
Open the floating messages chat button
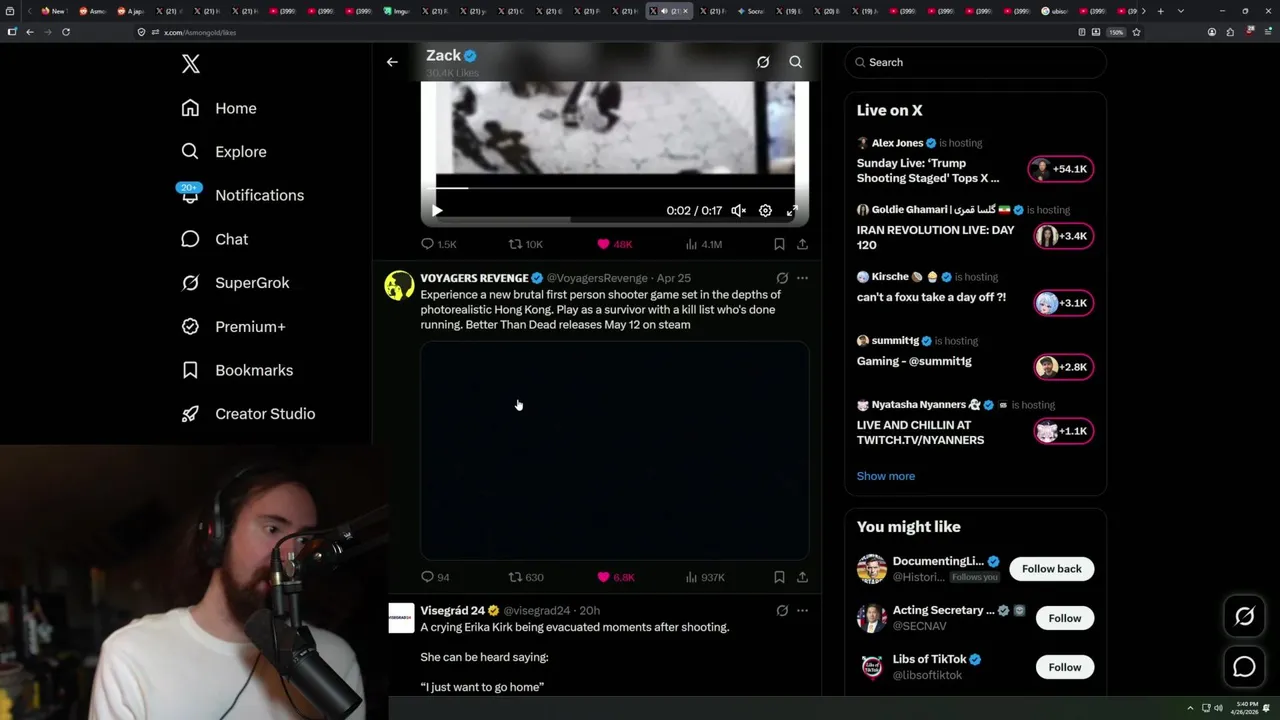click(1244, 666)
